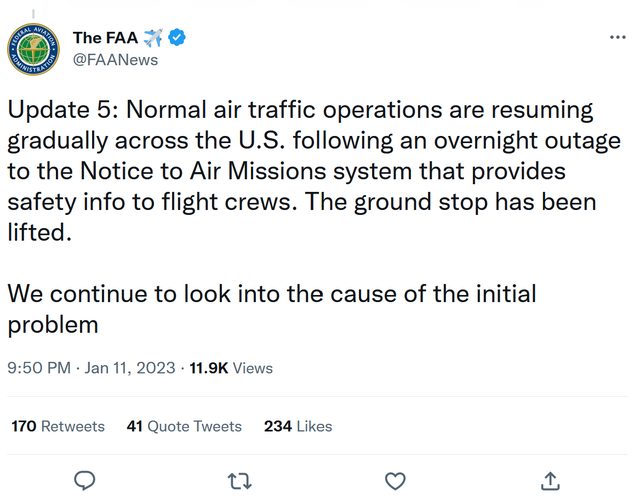Expand the three-dot more options menu
Viewport: 640px width, 500px height.
click(x=617, y=37)
